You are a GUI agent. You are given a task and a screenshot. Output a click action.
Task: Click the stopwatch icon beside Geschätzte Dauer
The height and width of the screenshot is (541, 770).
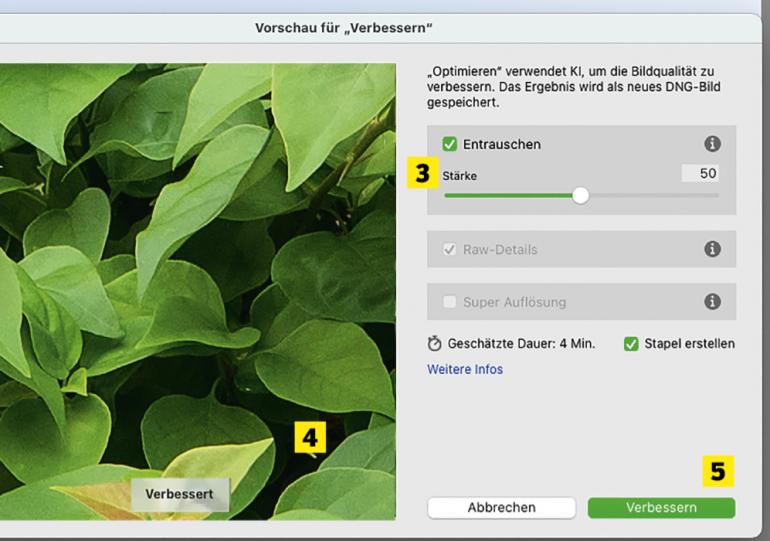tap(434, 344)
